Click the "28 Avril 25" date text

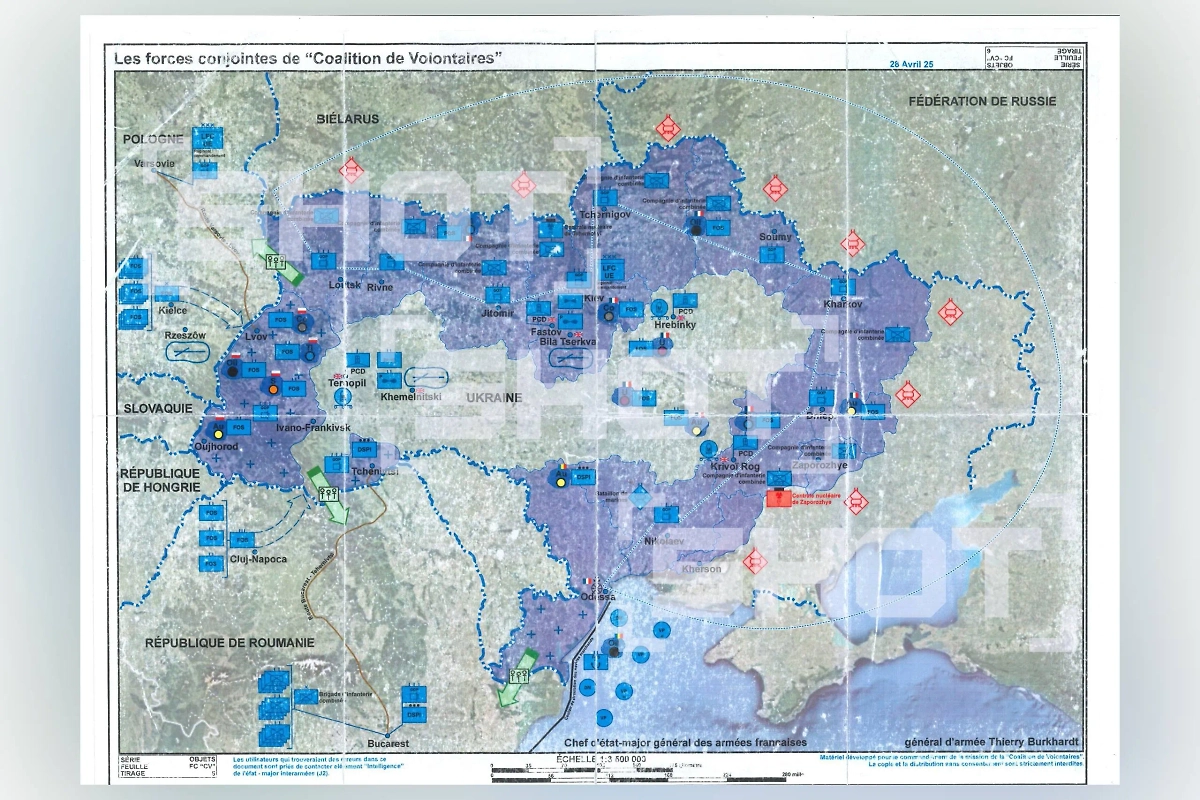[911, 63]
